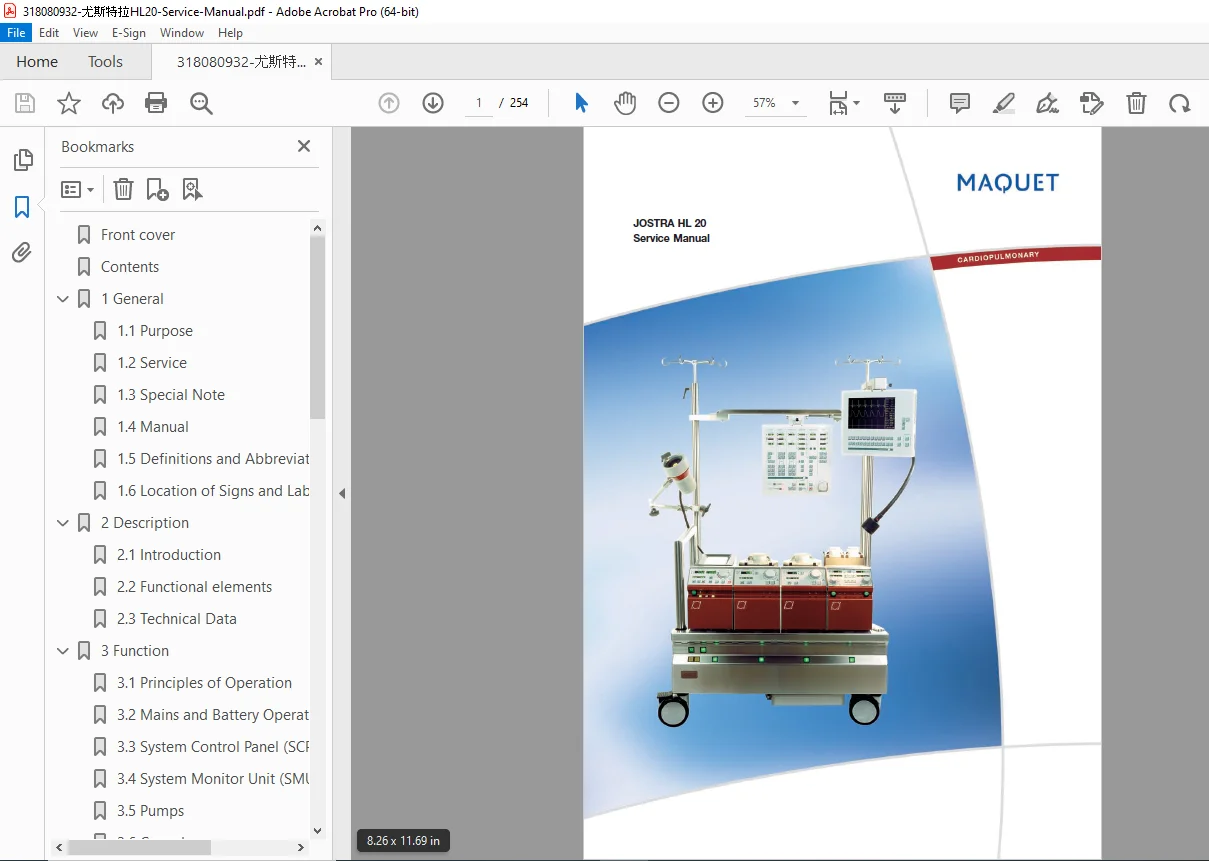The width and height of the screenshot is (1209, 861).
Task: Open the find text search tool
Action: [x=201, y=103]
